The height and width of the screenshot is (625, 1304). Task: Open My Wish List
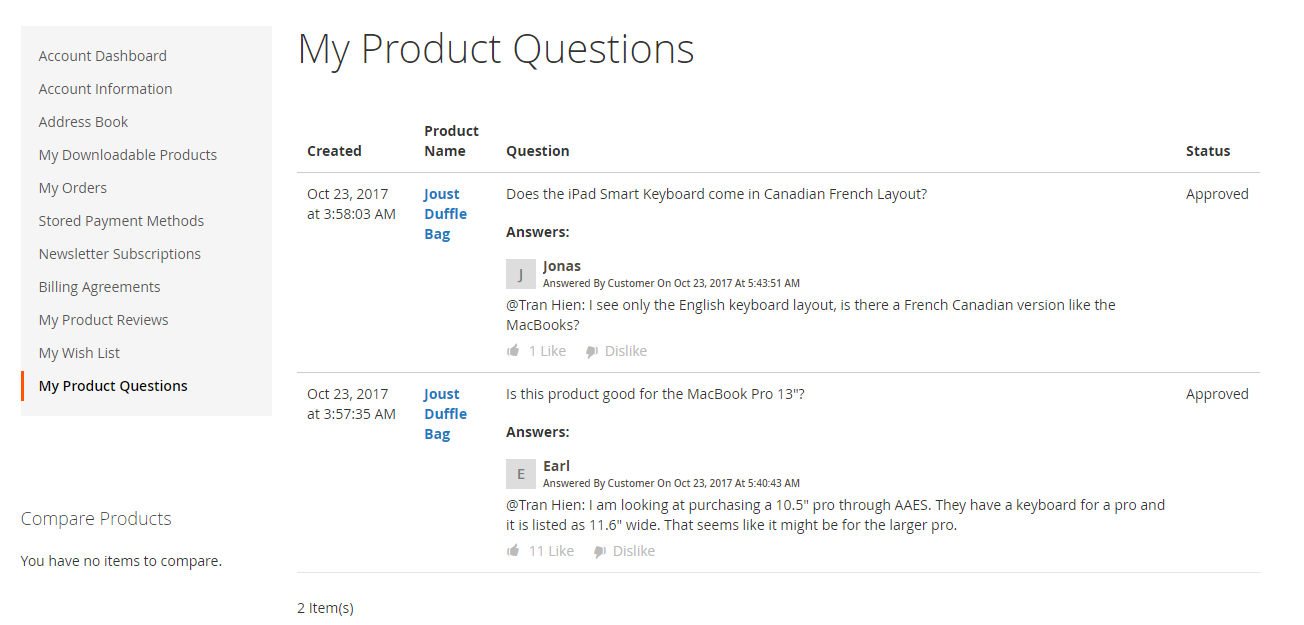coord(80,353)
